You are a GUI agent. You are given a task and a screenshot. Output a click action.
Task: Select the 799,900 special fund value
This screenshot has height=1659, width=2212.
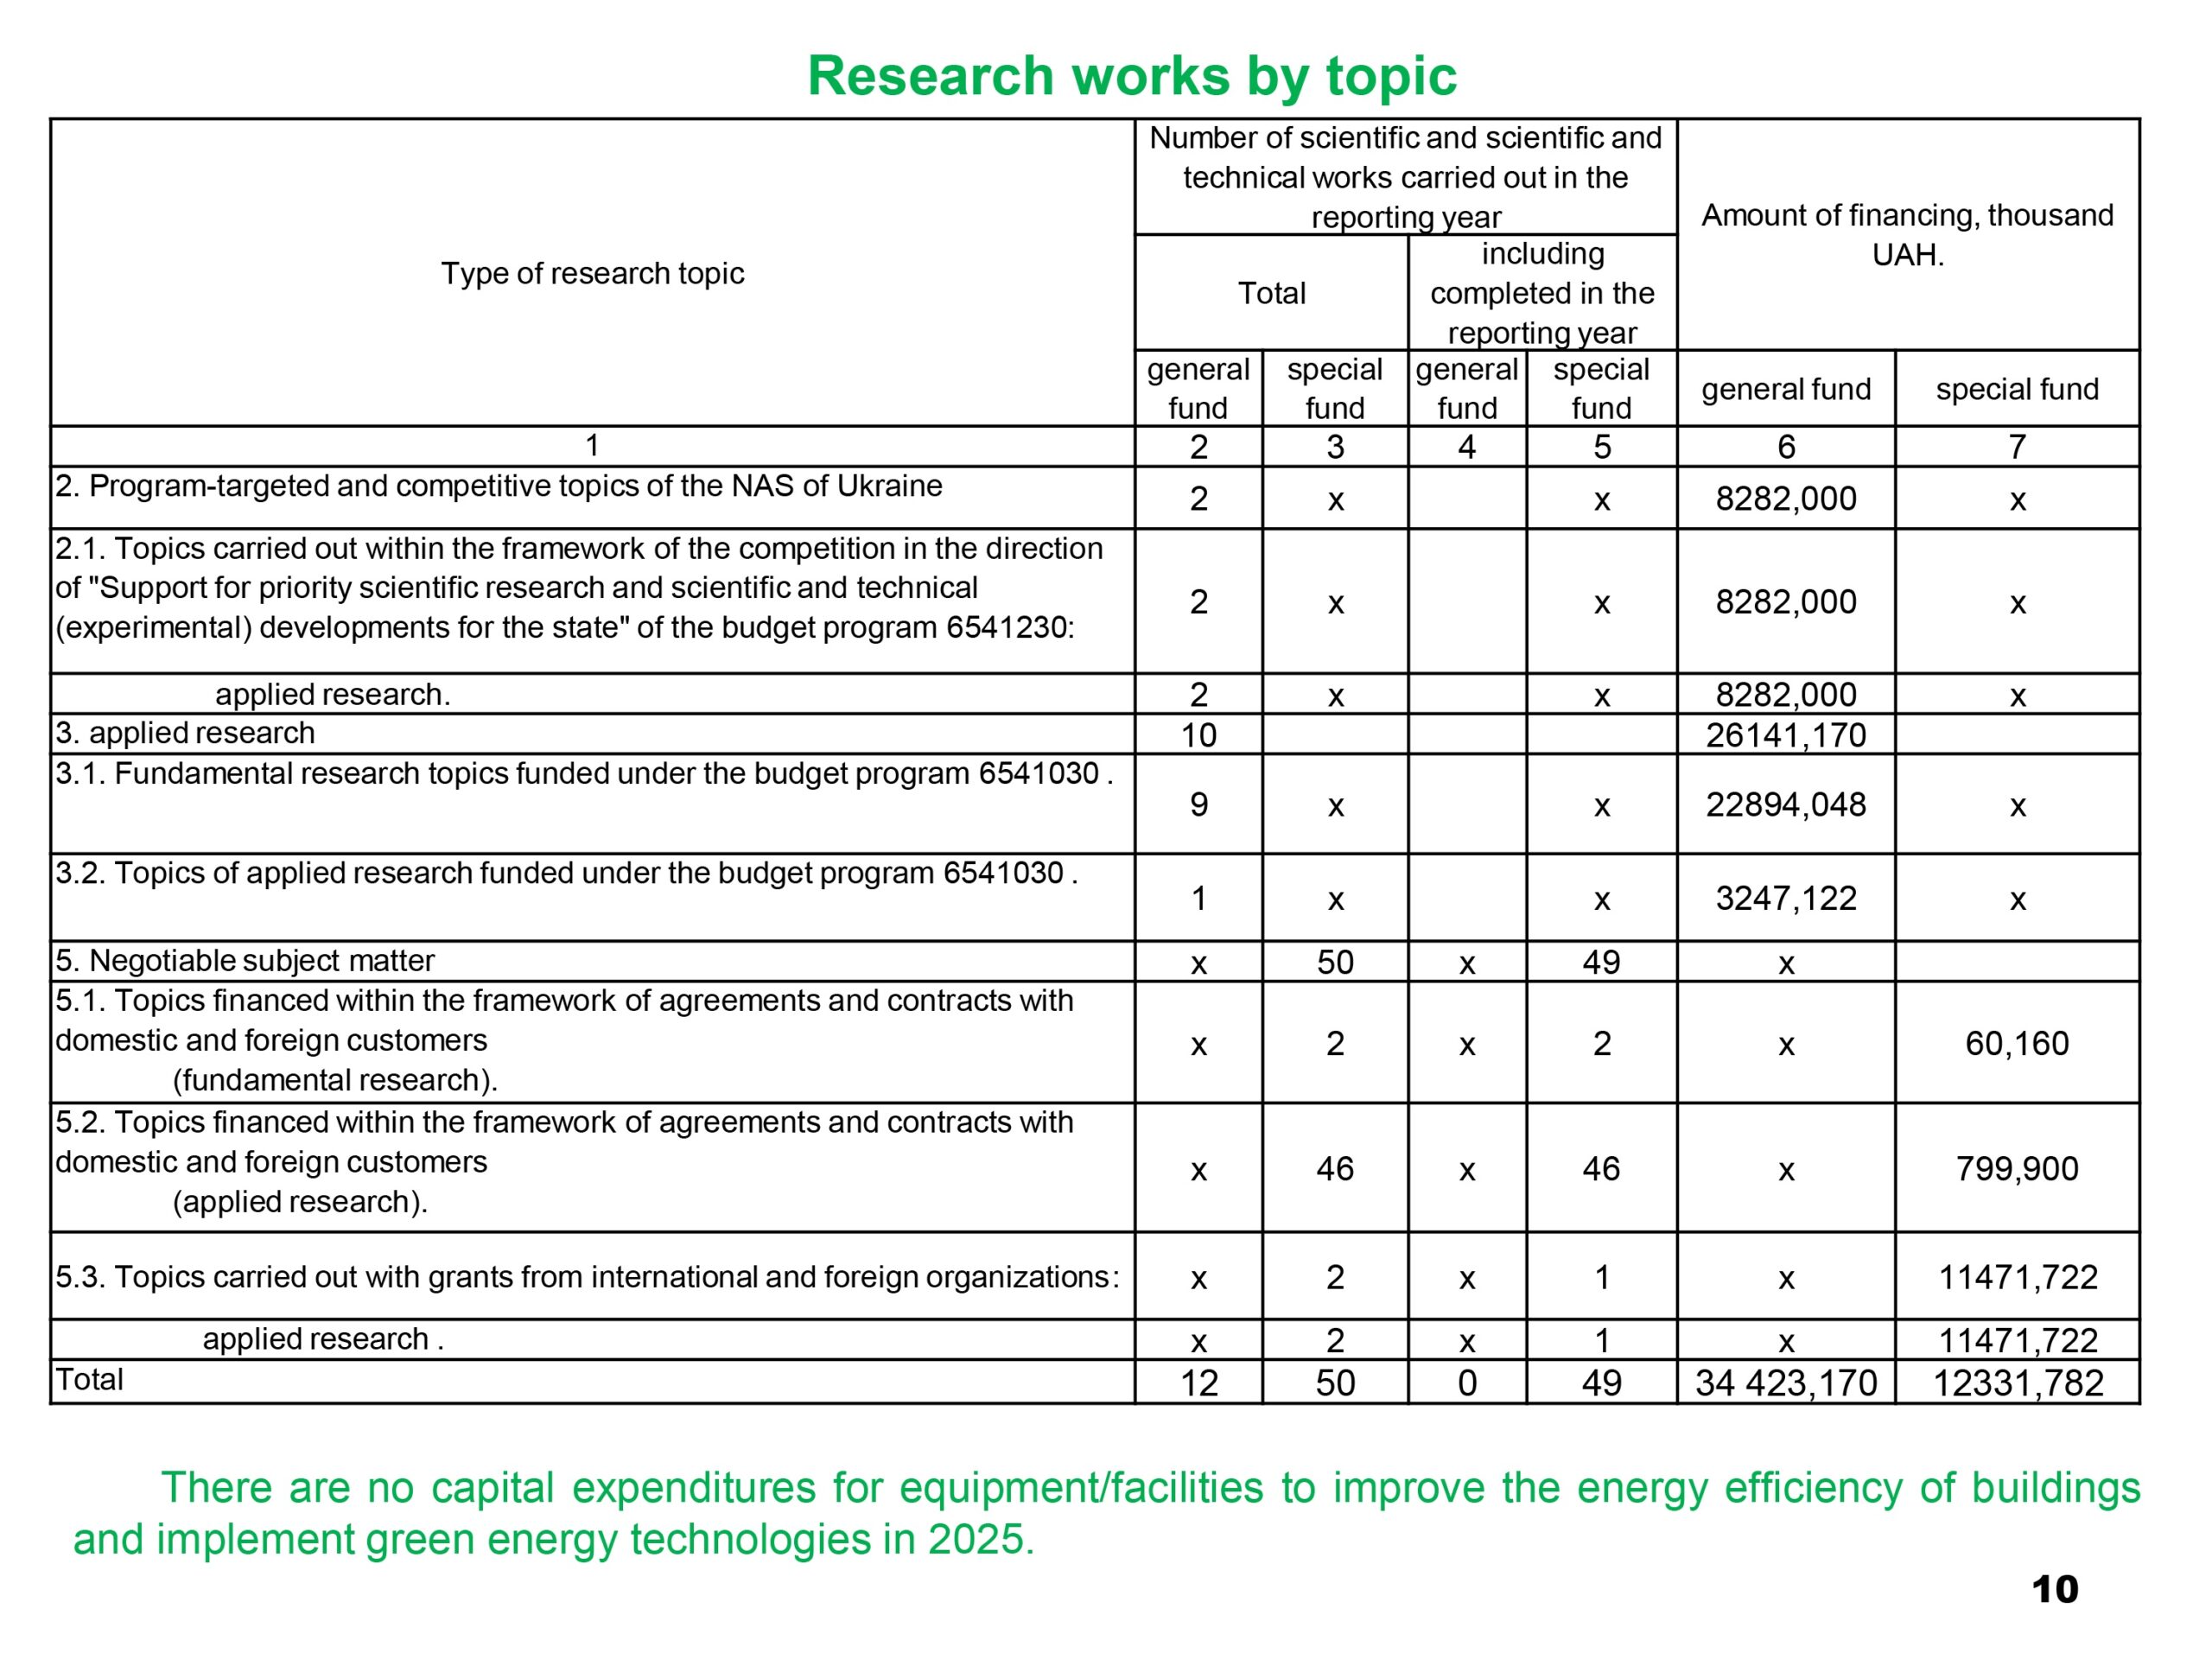(2017, 1168)
